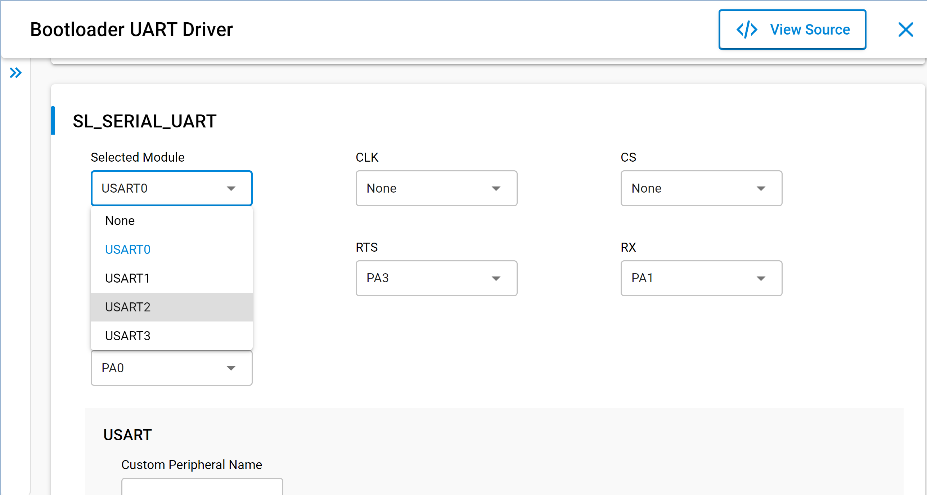Click the Custom Peripheral Name input field
Screen dimensions: 927x495
coord(202,487)
